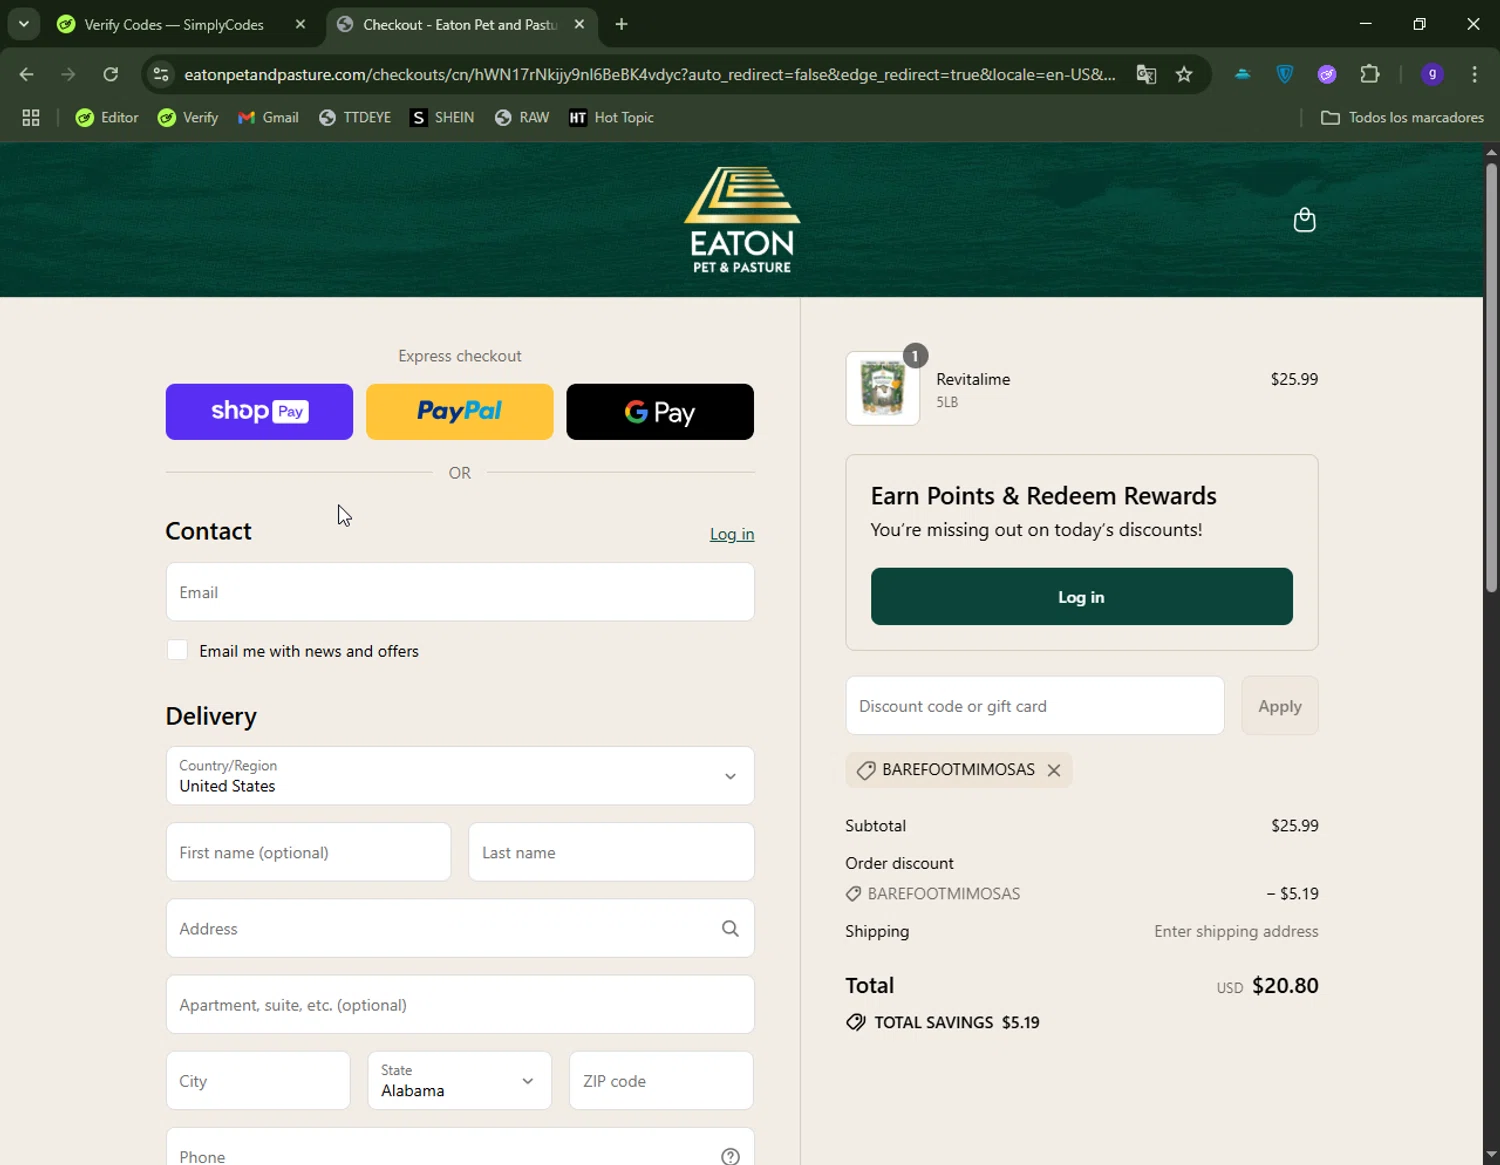Click the ZIP code field

(661, 1080)
